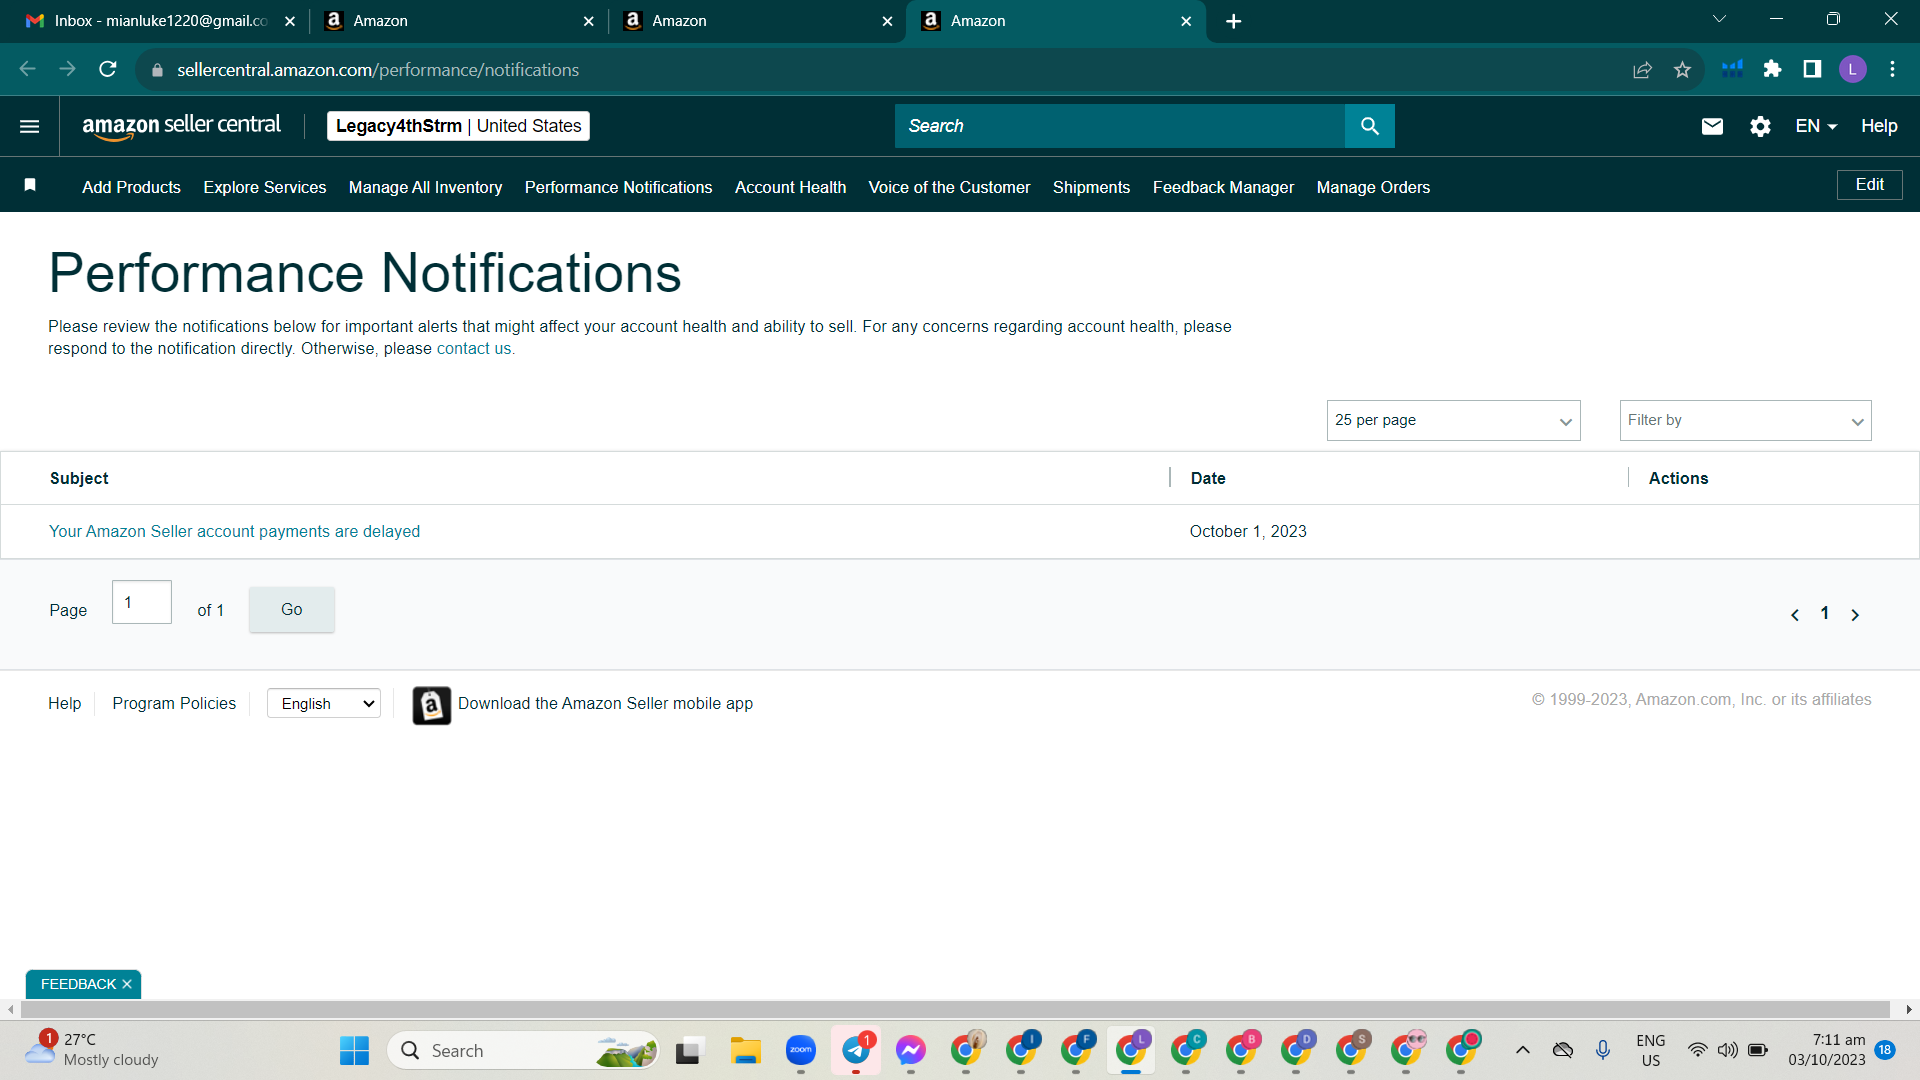Open the Seller Central hamburger menu

pyautogui.click(x=30, y=126)
